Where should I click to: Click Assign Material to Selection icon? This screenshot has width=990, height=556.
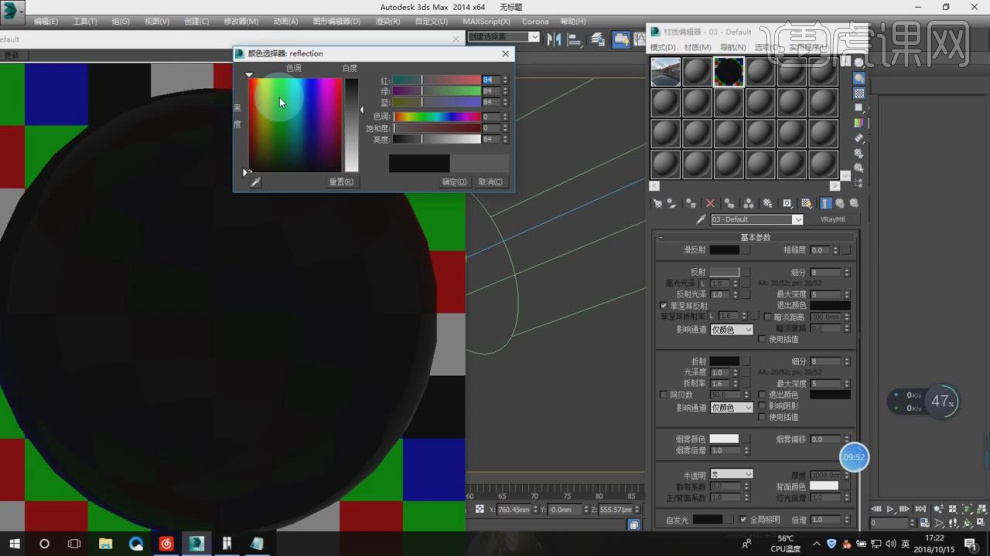691,203
